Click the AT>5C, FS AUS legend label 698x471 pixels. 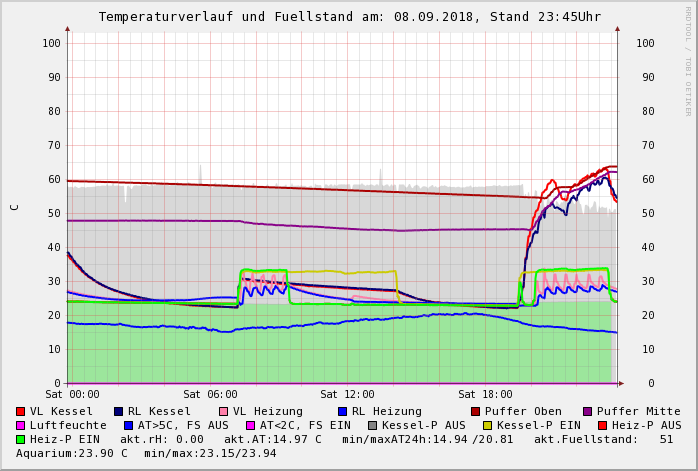182,425
